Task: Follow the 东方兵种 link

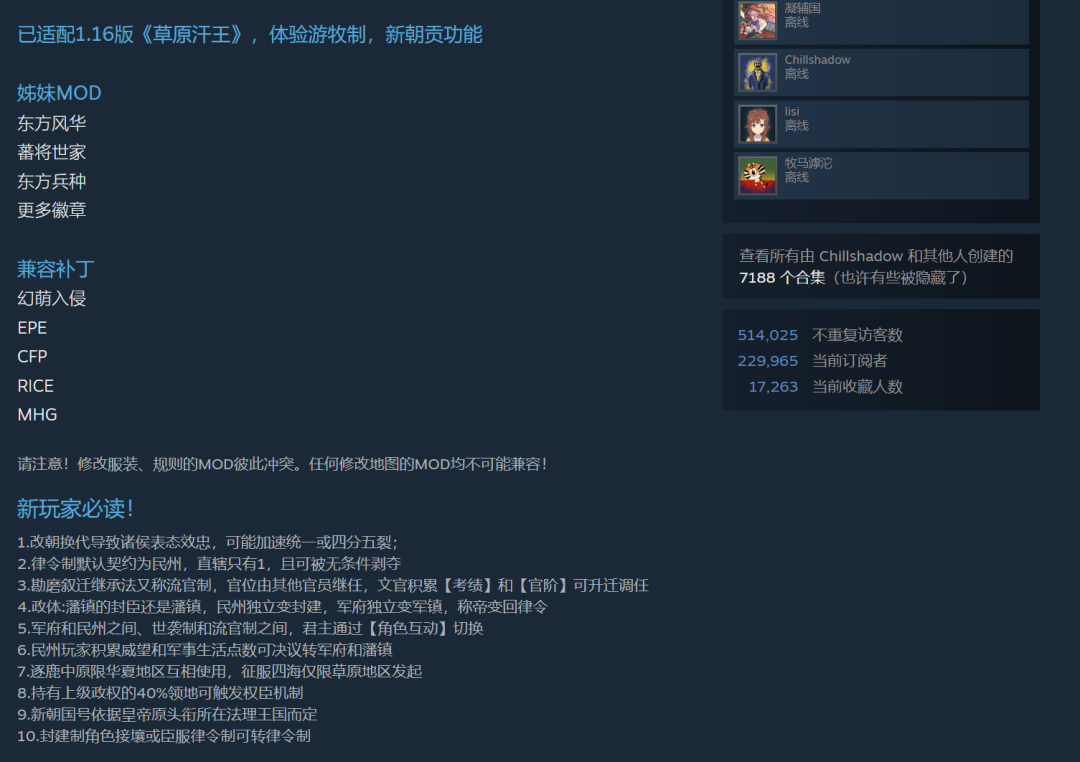Action: (52, 181)
